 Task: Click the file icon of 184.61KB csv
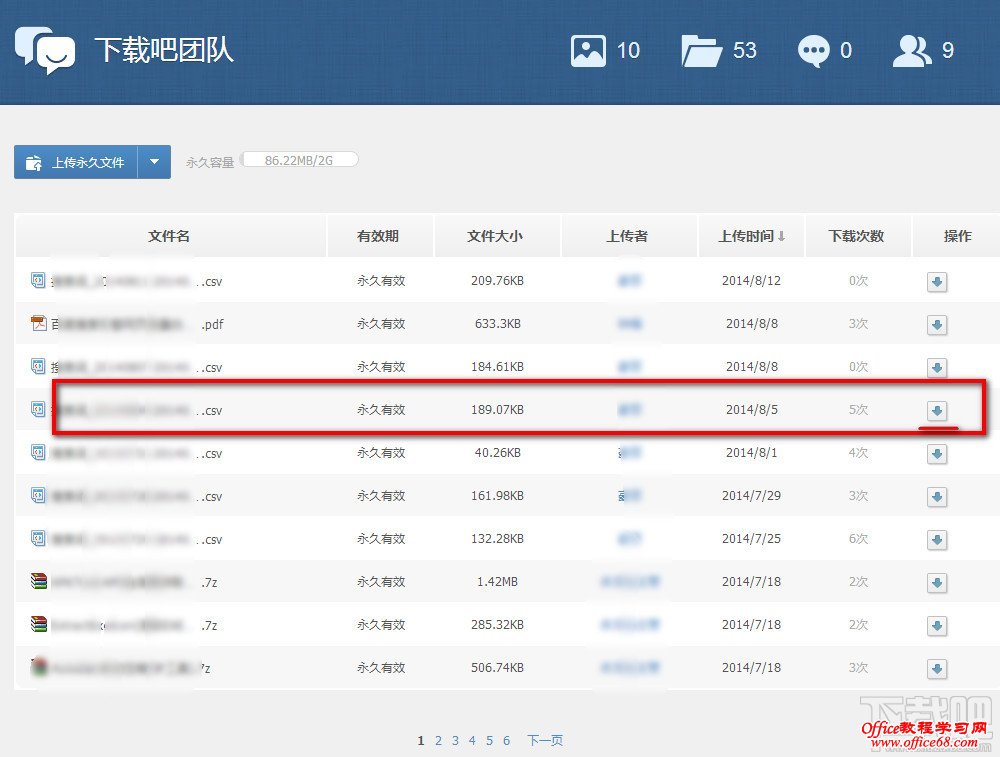(x=38, y=366)
